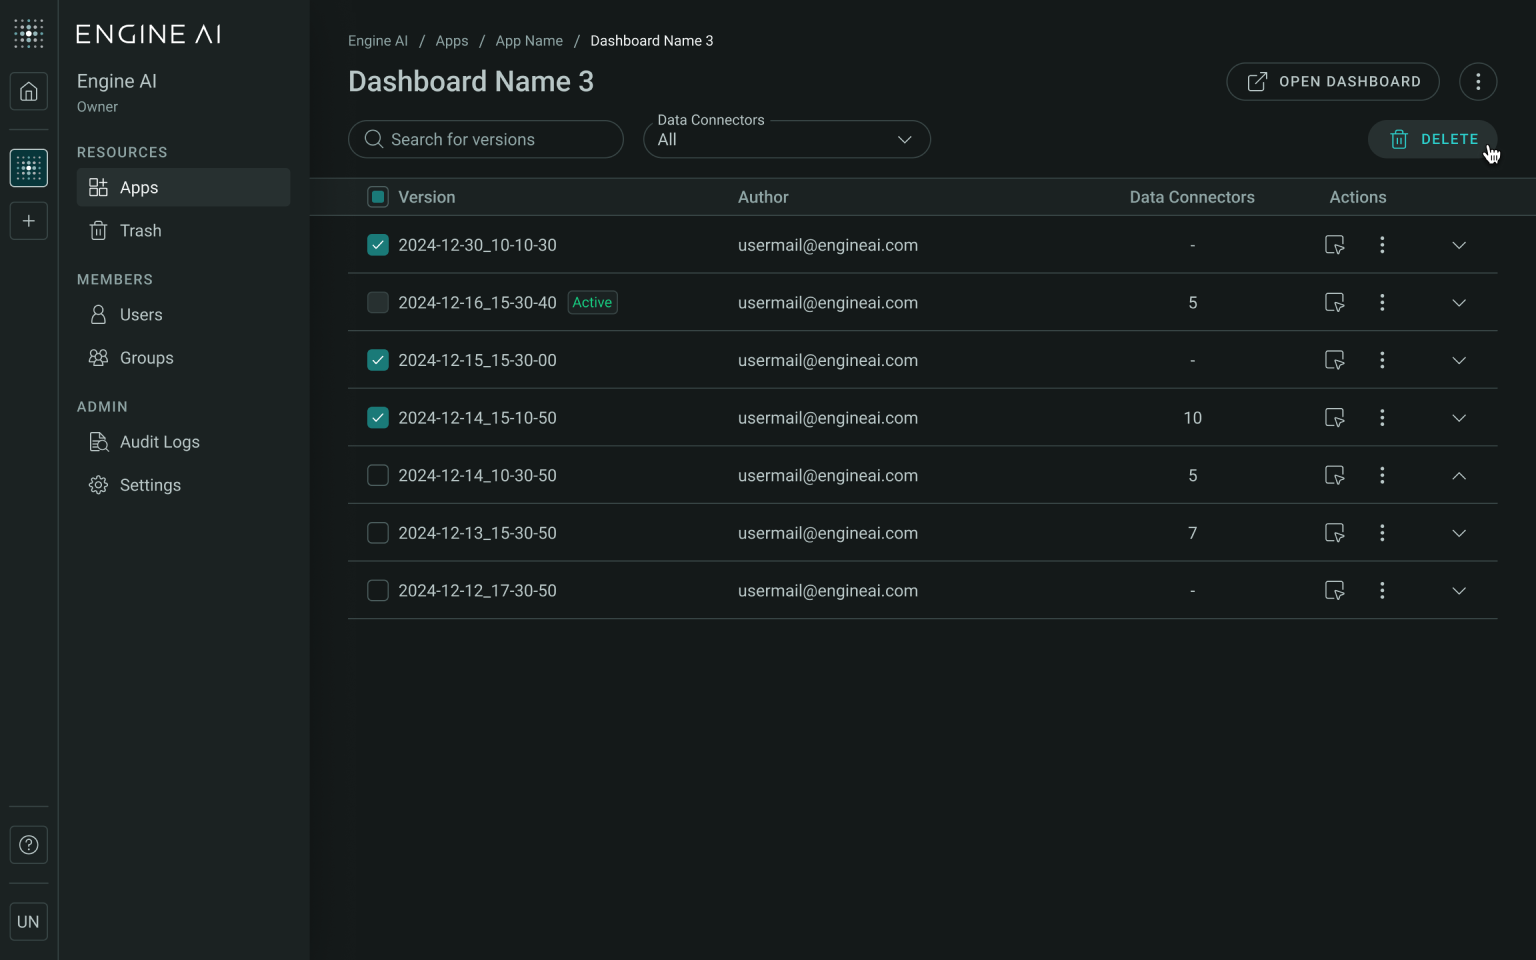Open more actions for version 2024-12-14_15-10-50
Viewport: 1536px width, 960px height.
[x=1382, y=418]
